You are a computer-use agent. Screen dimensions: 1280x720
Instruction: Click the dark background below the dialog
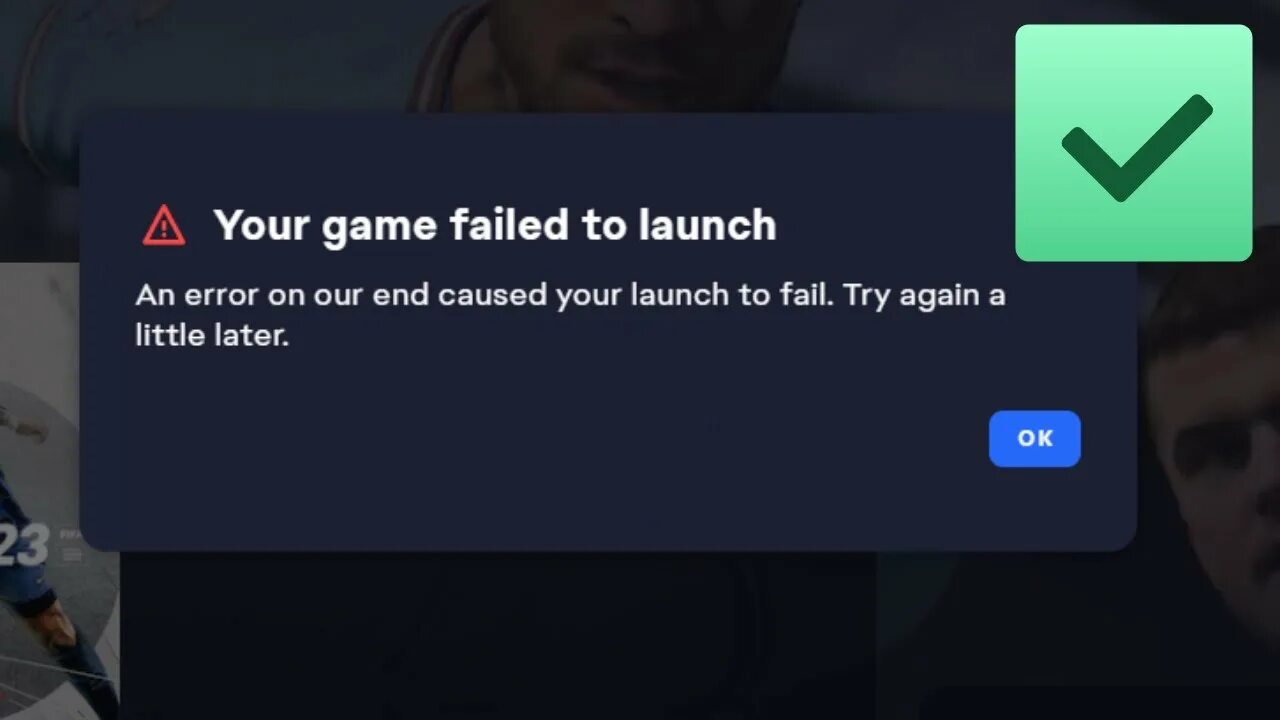[x=500, y=635]
